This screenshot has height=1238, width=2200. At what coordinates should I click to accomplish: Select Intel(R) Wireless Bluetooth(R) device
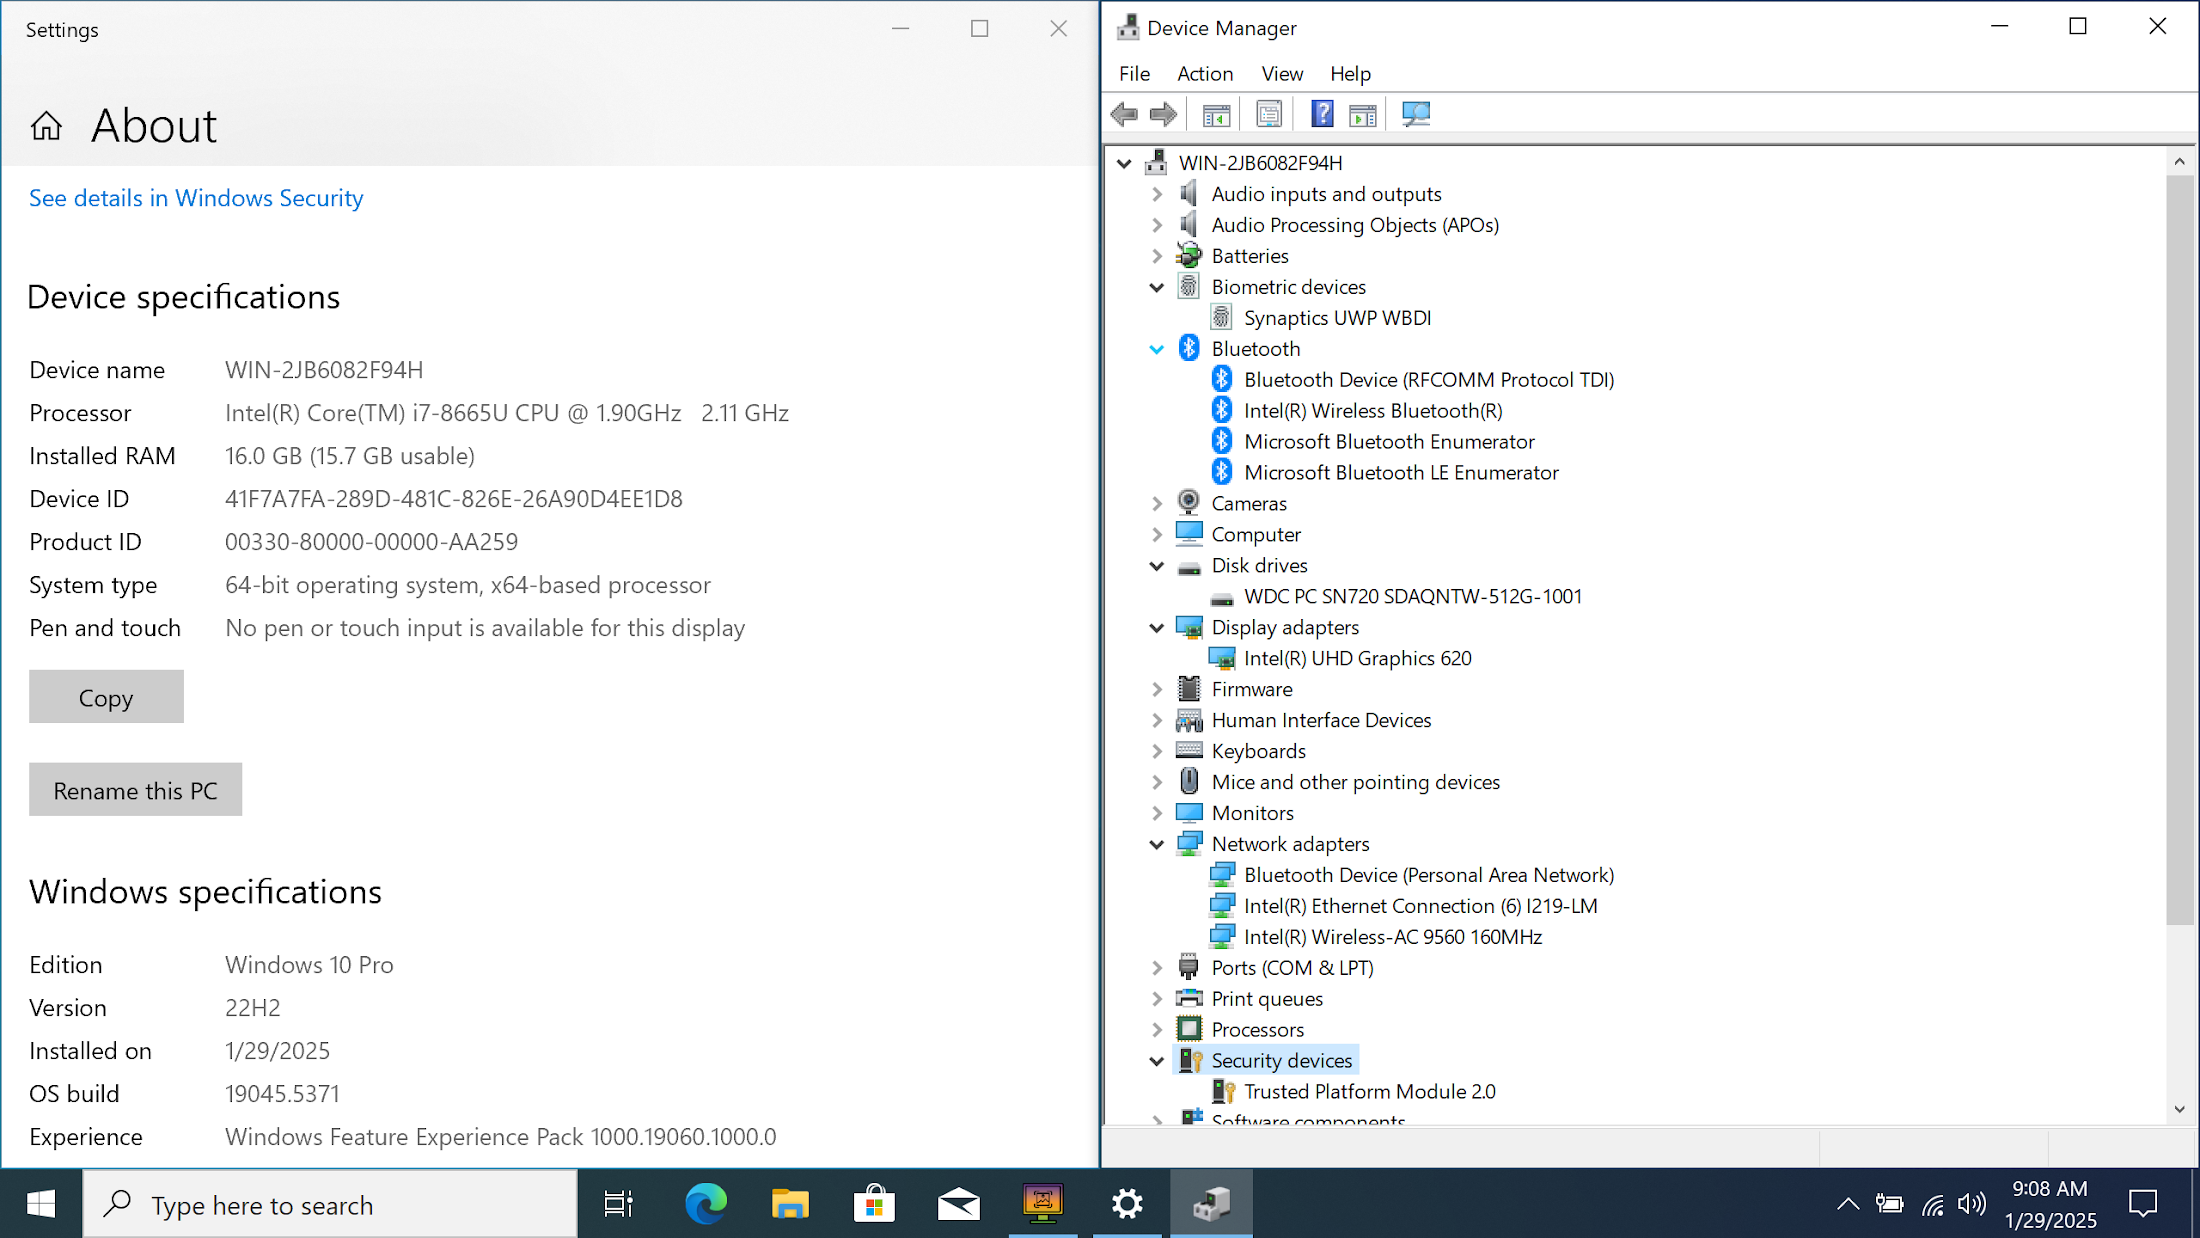(1373, 411)
